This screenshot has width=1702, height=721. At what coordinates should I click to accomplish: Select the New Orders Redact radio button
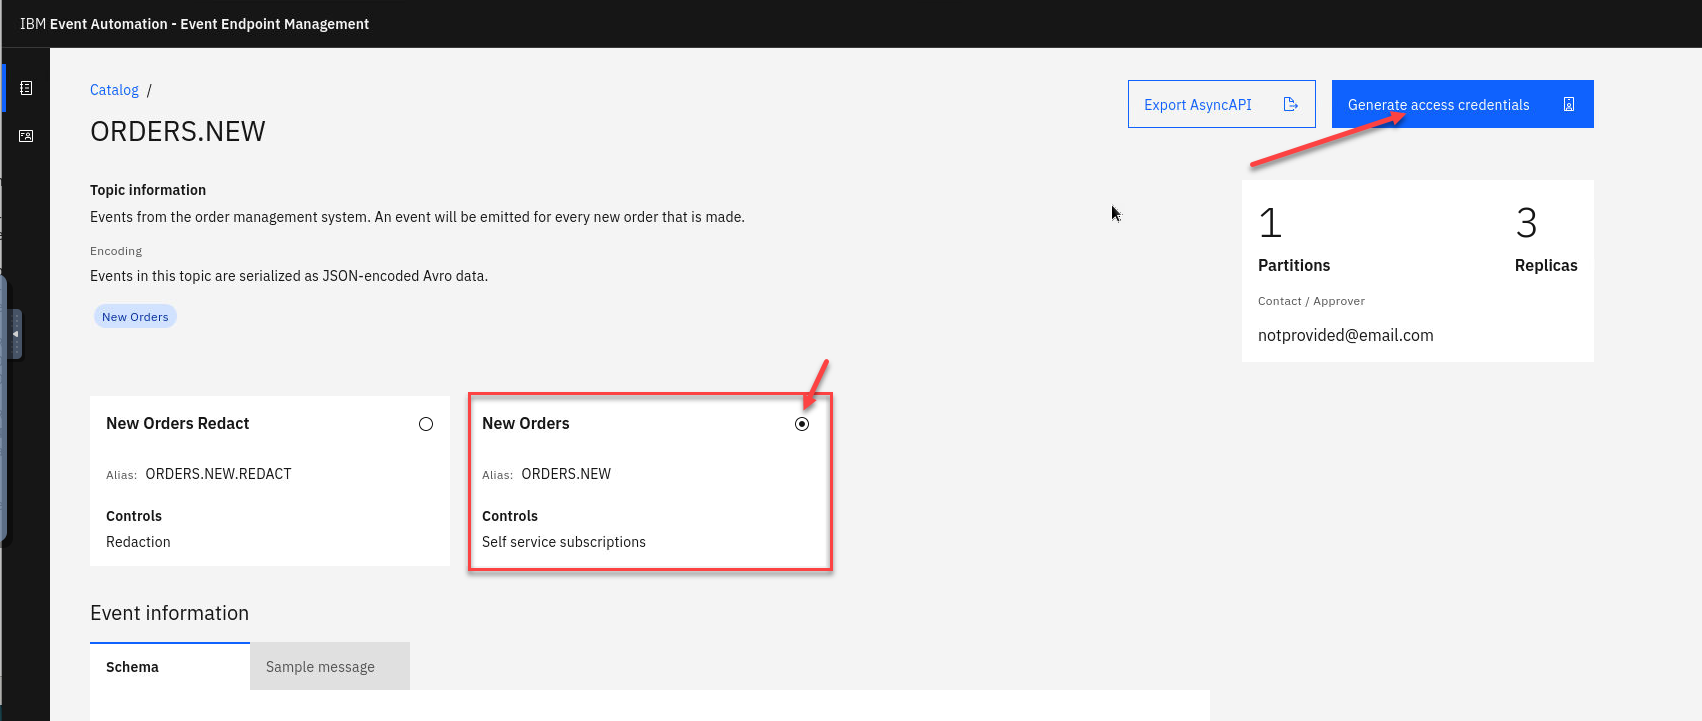tap(426, 424)
